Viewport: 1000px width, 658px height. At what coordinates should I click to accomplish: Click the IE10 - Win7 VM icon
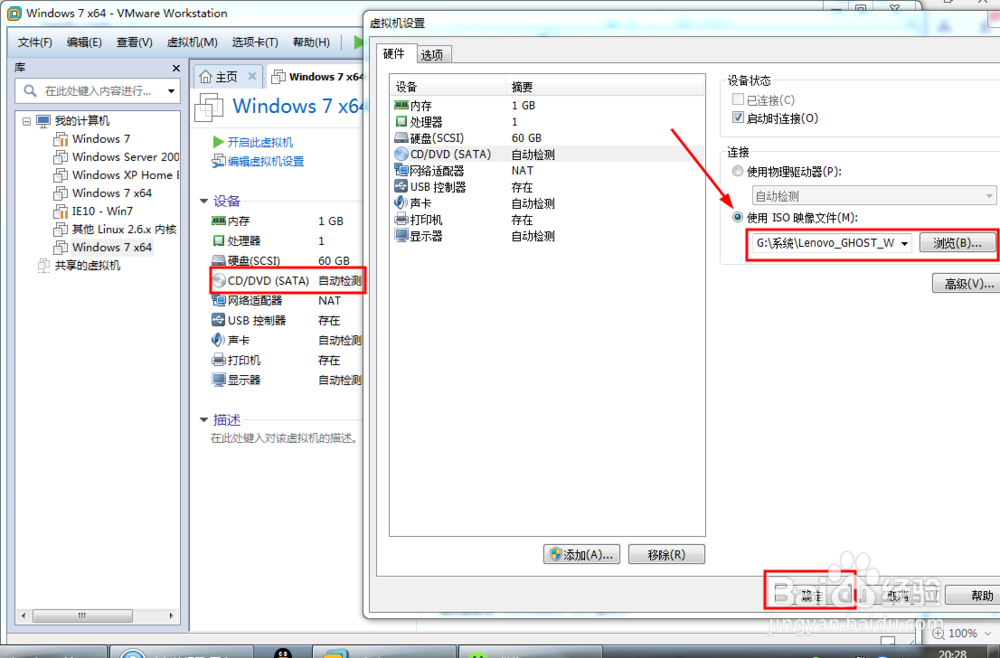pyautogui.click(x=61, y=211)
